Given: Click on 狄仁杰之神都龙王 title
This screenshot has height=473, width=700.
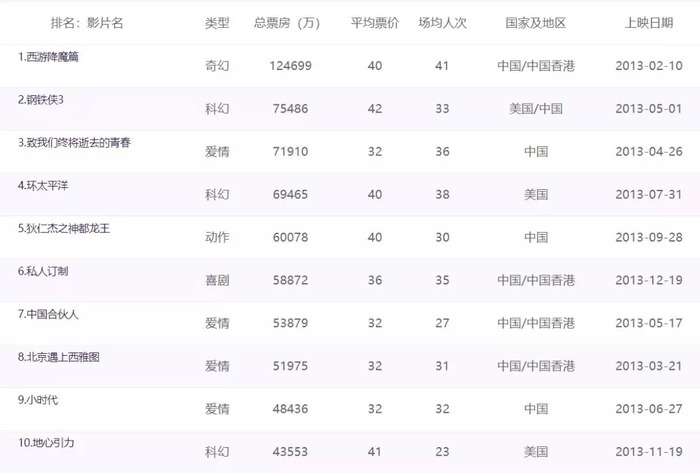Looking at the screenshot, I should (63, 228).
